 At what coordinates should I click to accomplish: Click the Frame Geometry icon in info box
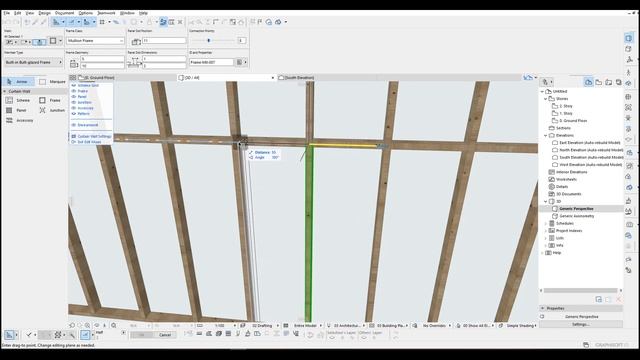(x=74, y=63)
